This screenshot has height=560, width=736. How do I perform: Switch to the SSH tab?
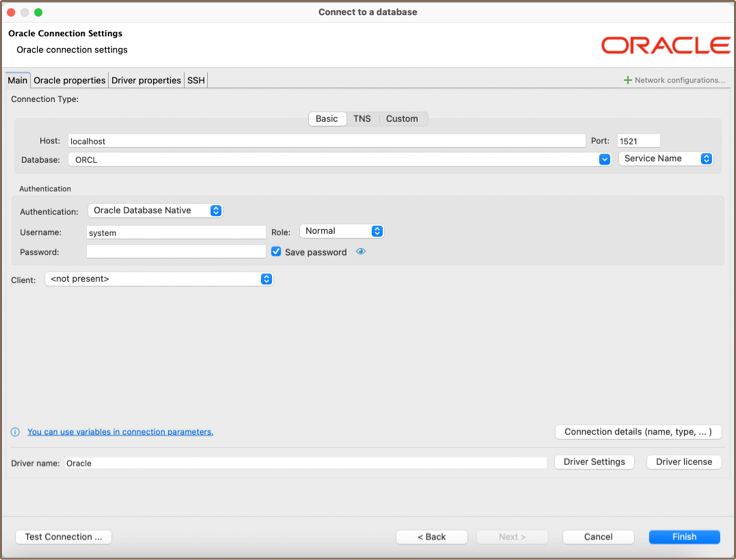(x=196, y=80)
